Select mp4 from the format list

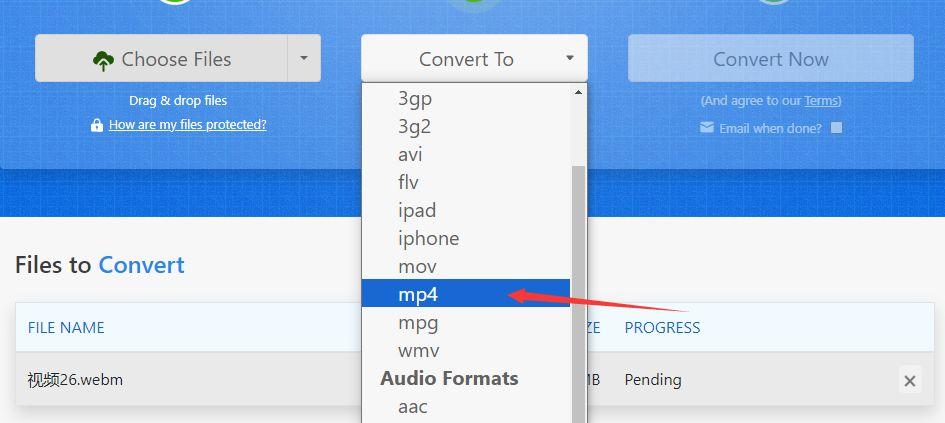pos(419,294)
